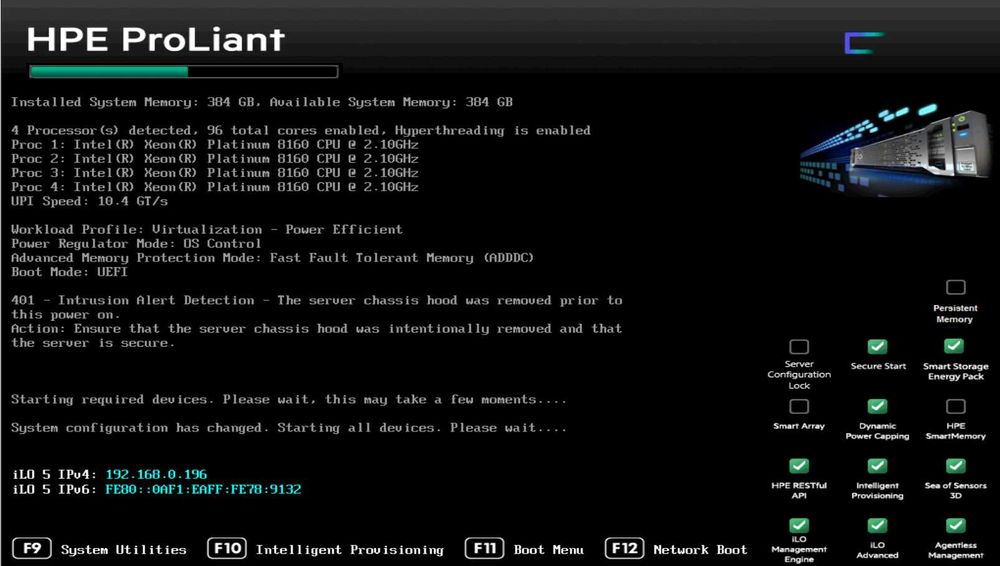Click the Boot Mode UEFI line
This screenshot has width=1000, height=566.
(x=70, y=272)
